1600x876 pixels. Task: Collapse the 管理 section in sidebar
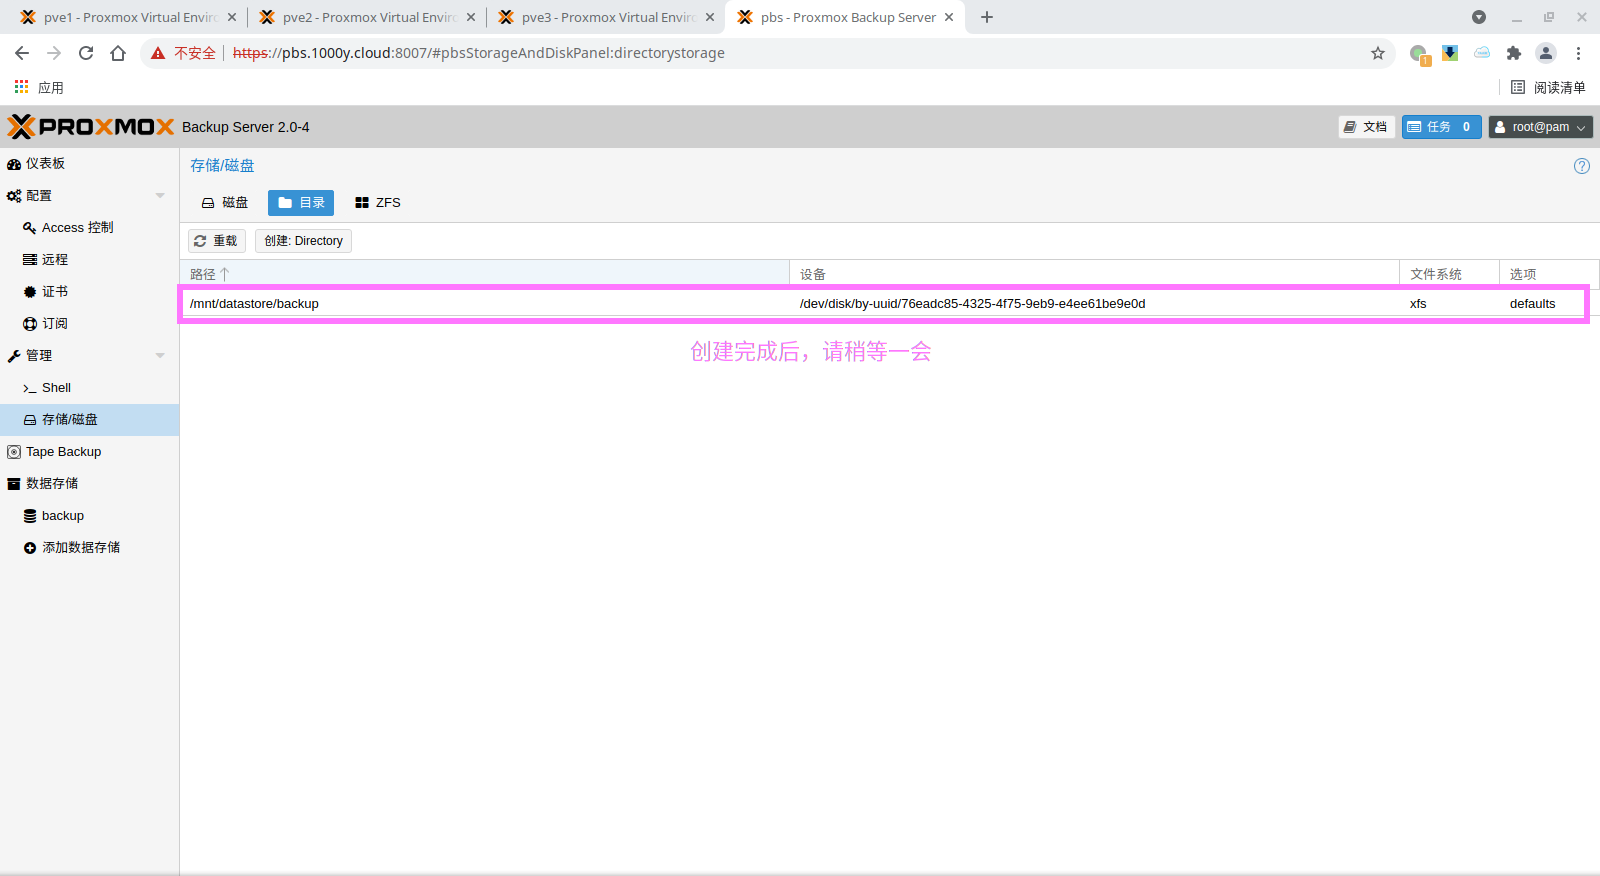pos(160,356)
